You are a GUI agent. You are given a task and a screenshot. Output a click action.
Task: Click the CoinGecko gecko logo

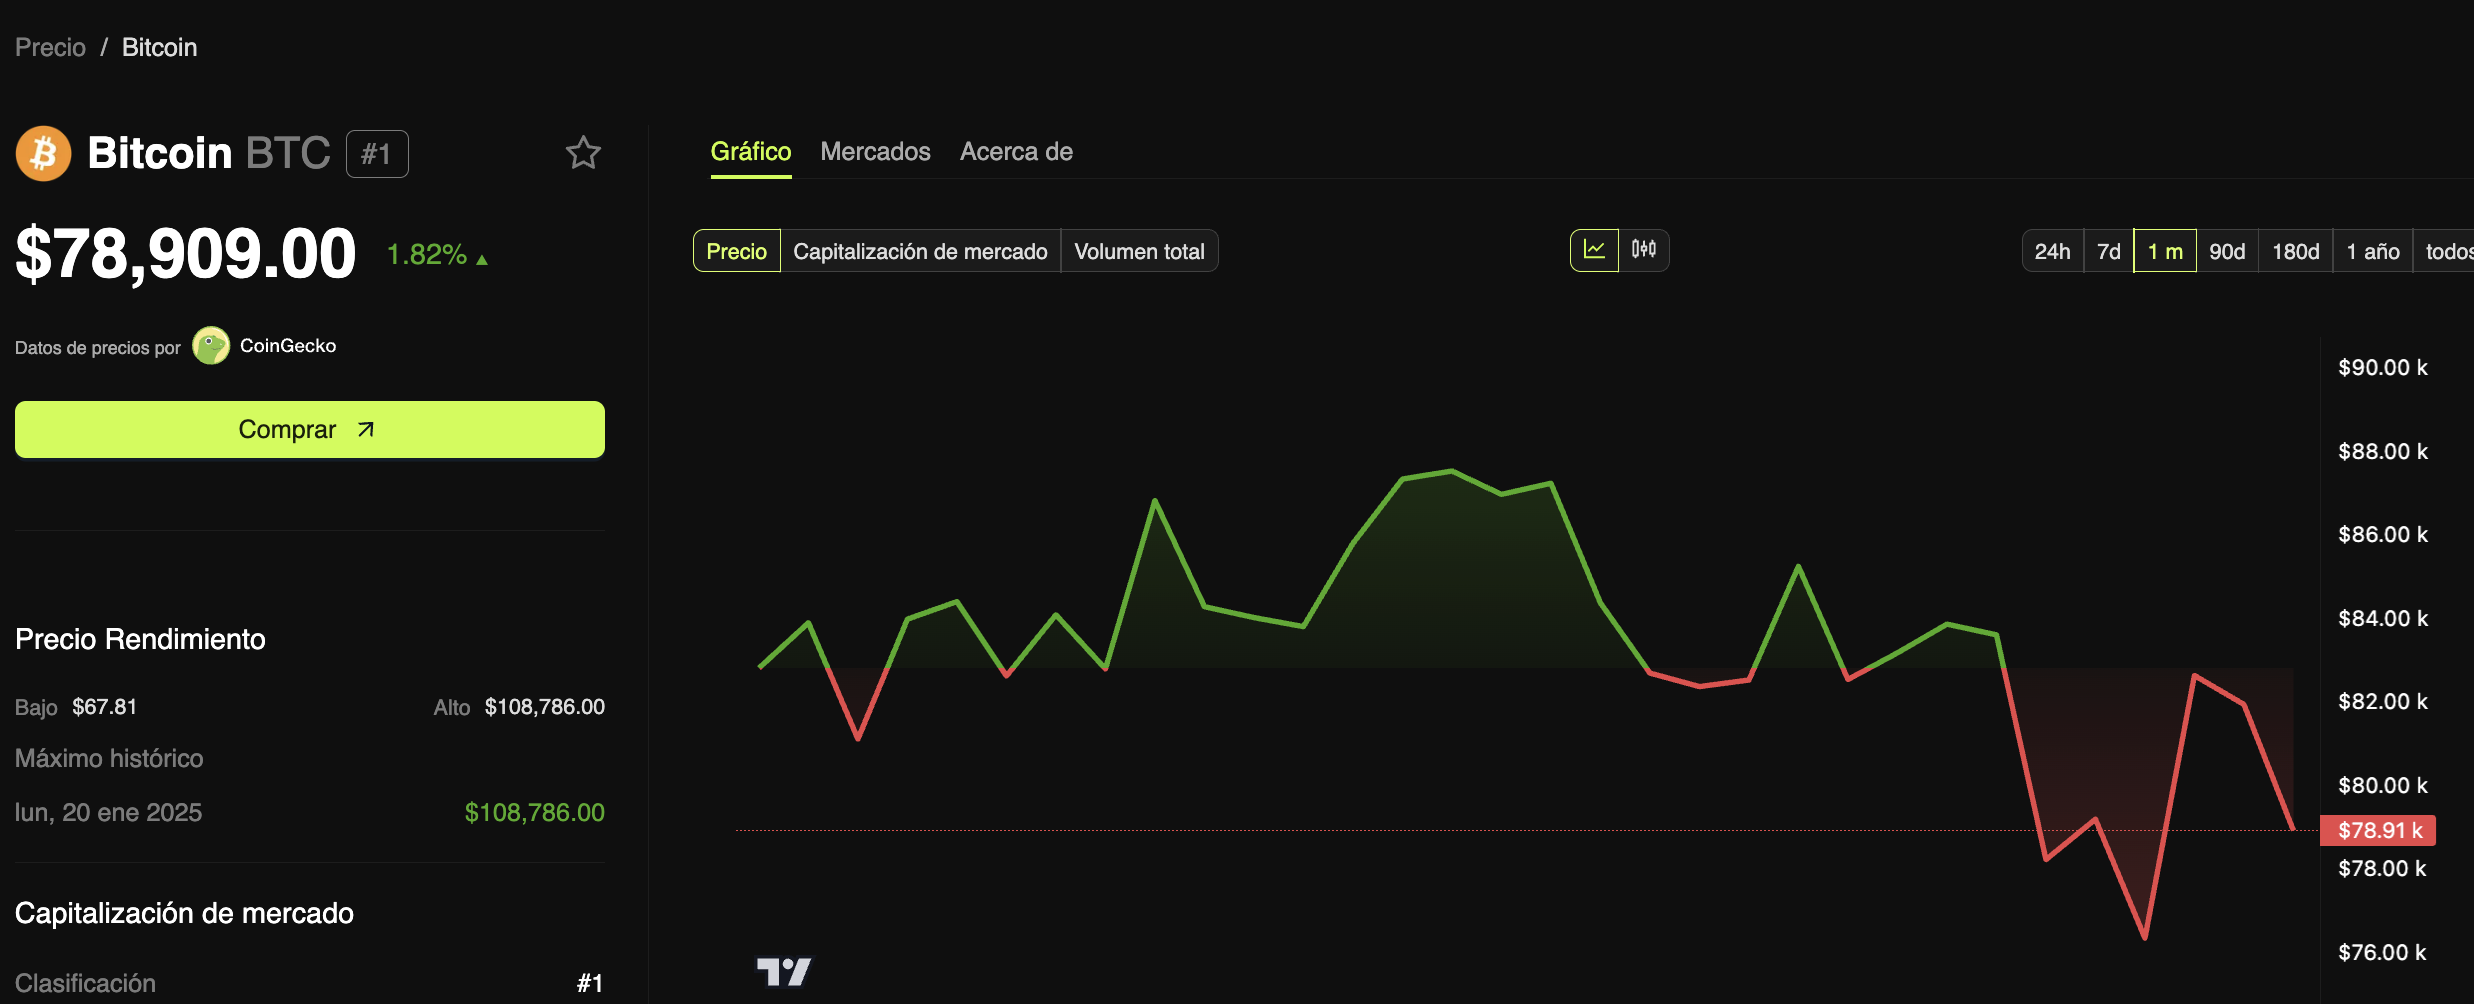[x=211, y=346]
